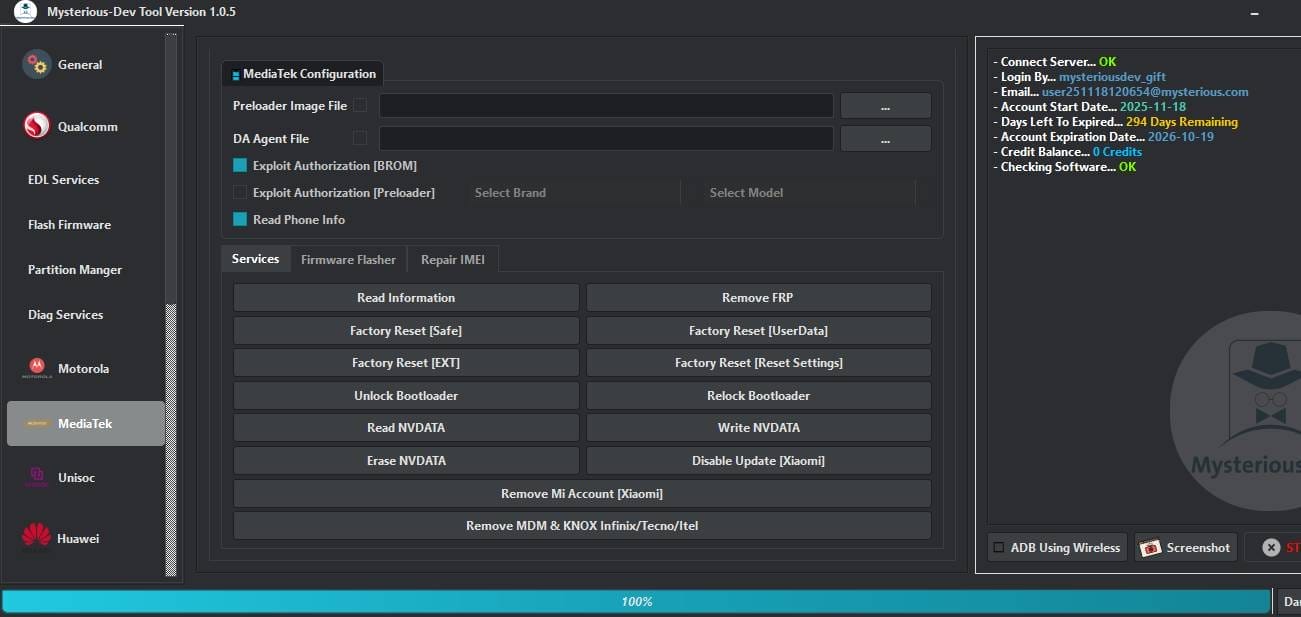Screen dimensions: 1301x617
Task: Expand the Select Model dropdown
Action: 799,192
